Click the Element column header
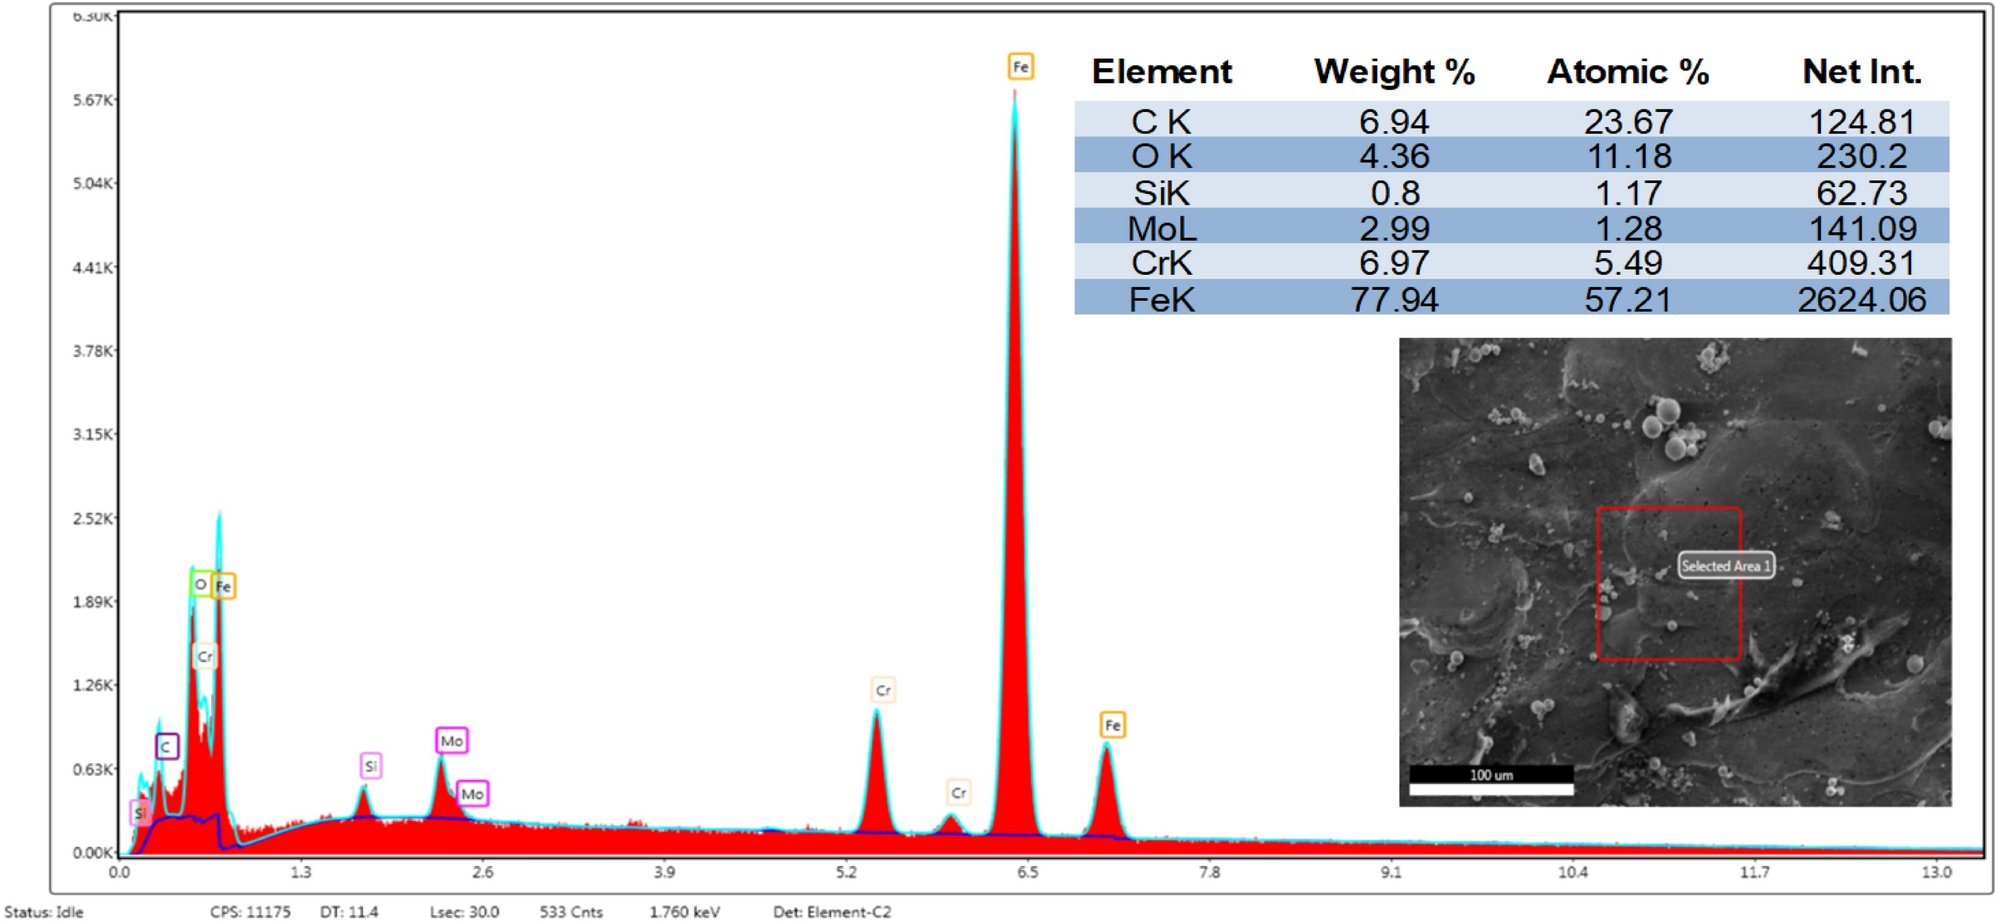The image size is (1997, 924). [x=1163, y=71]
